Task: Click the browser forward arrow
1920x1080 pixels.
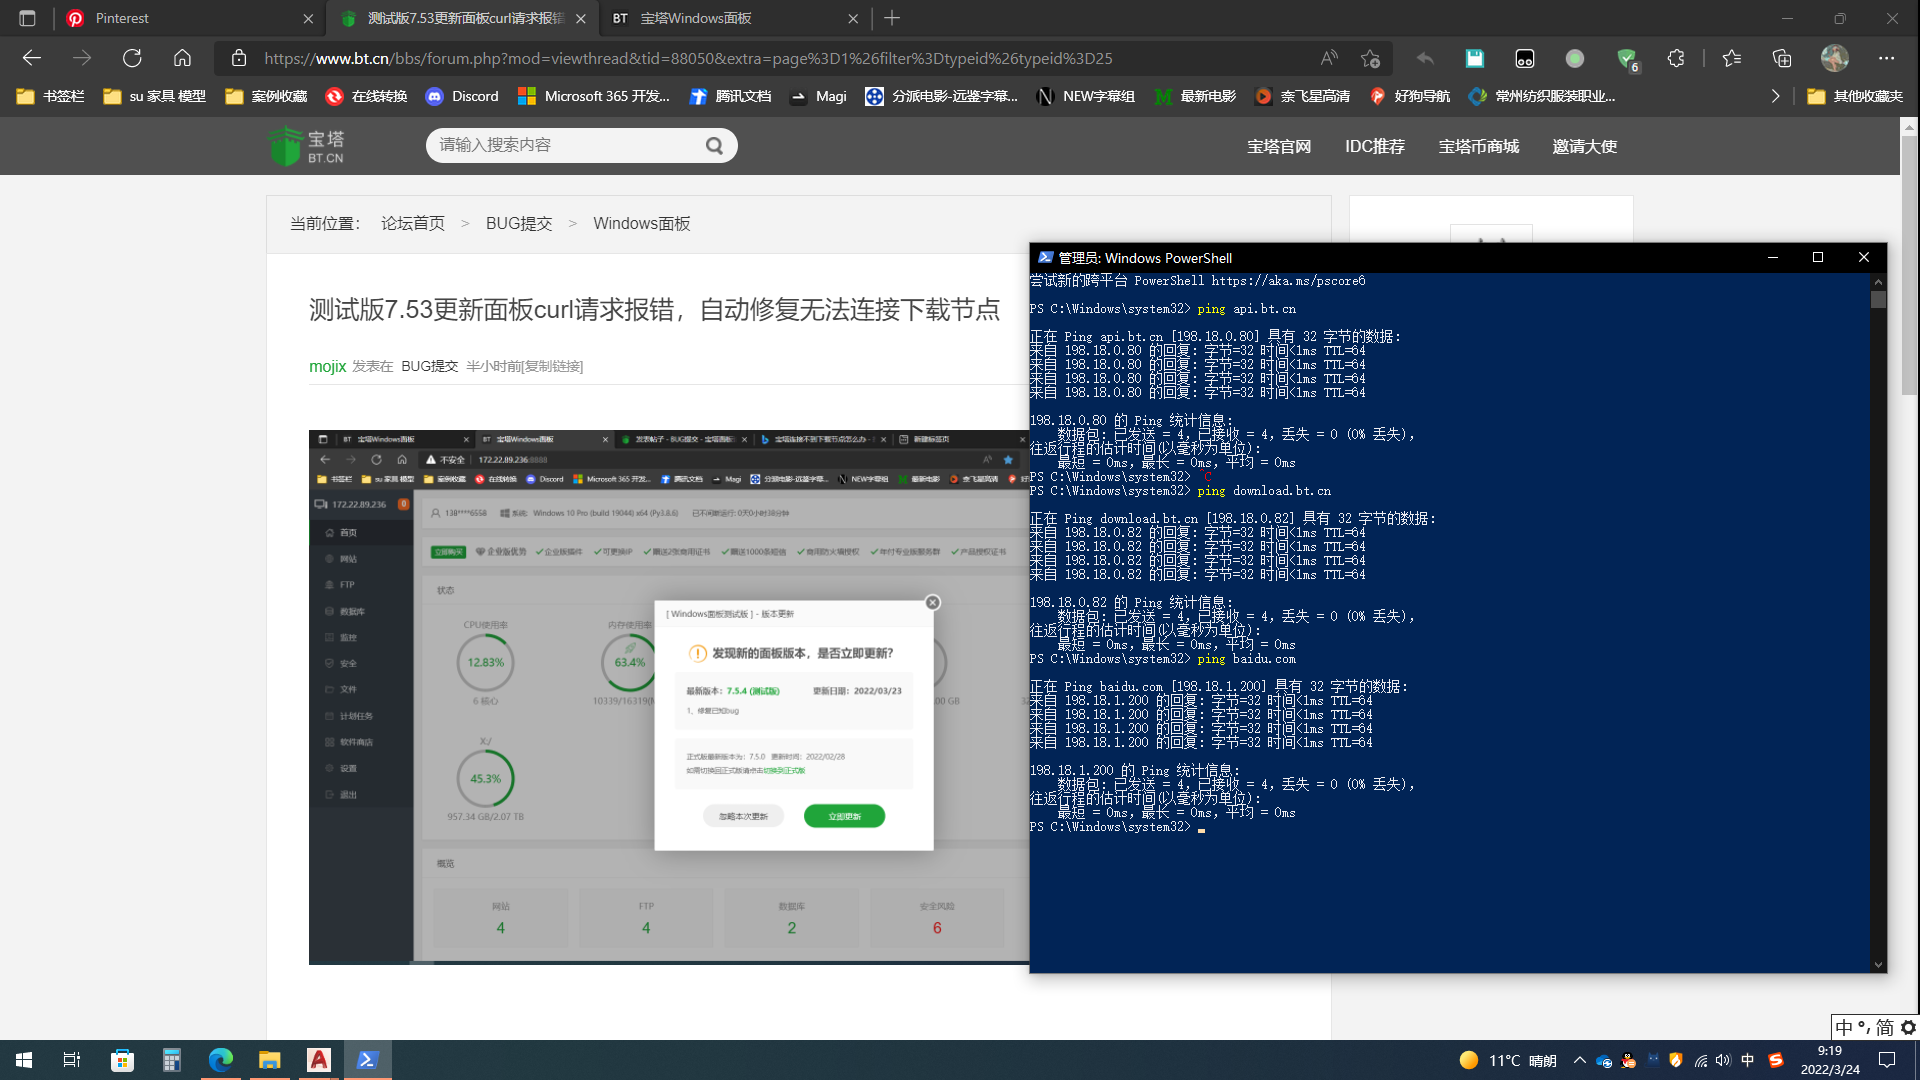Action: [x=82, y=58]
